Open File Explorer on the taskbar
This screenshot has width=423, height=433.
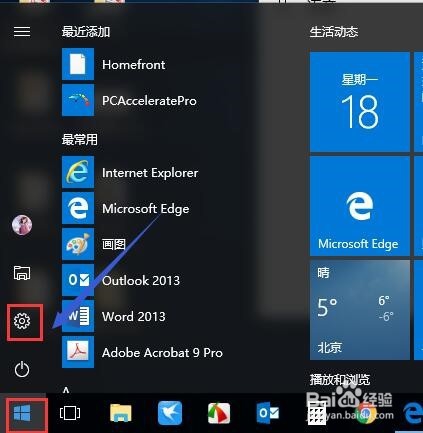click(x=120, y=413)
